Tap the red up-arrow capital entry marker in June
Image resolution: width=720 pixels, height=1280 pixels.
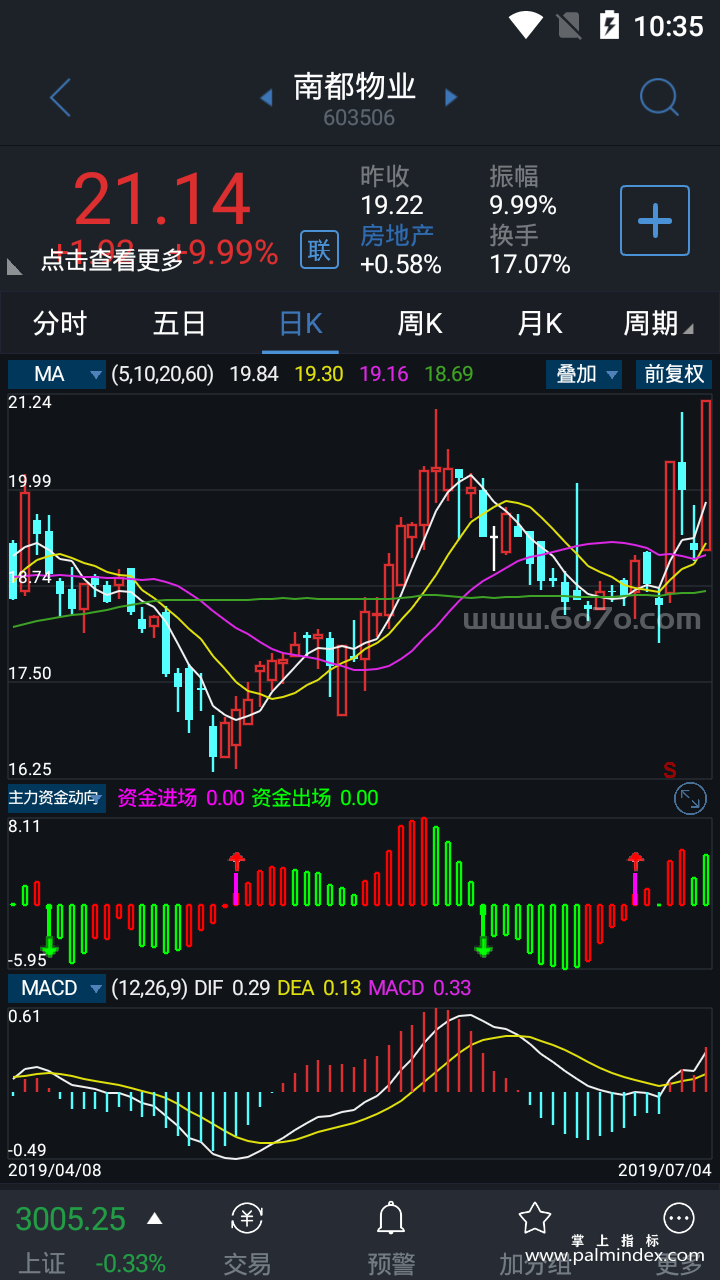point(635,861)
